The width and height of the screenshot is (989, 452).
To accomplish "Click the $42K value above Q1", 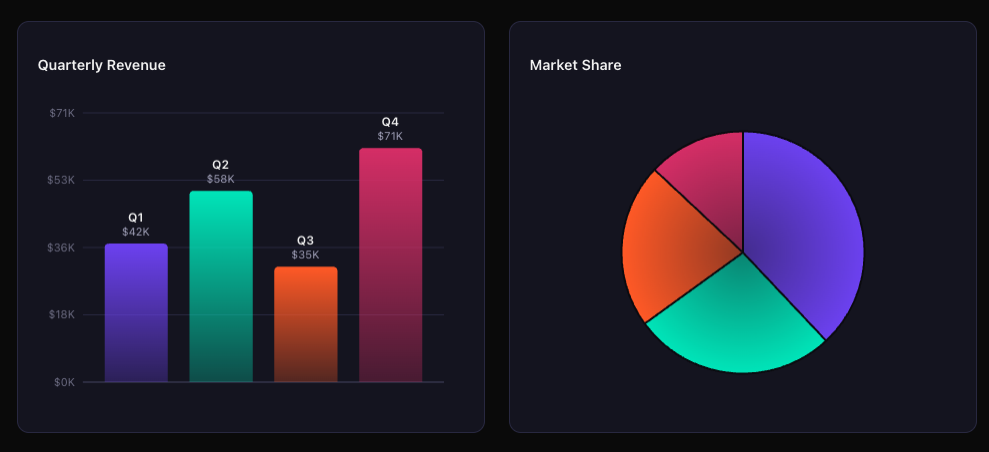I will [x=136, y=232].
